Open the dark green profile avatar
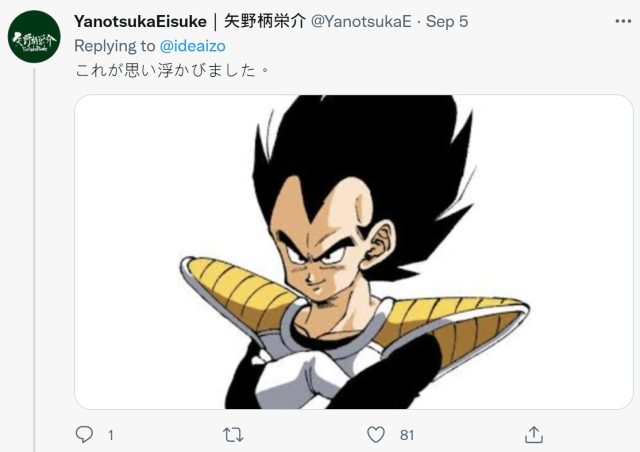This screenshot has width=640, height=452. point(34,37)
